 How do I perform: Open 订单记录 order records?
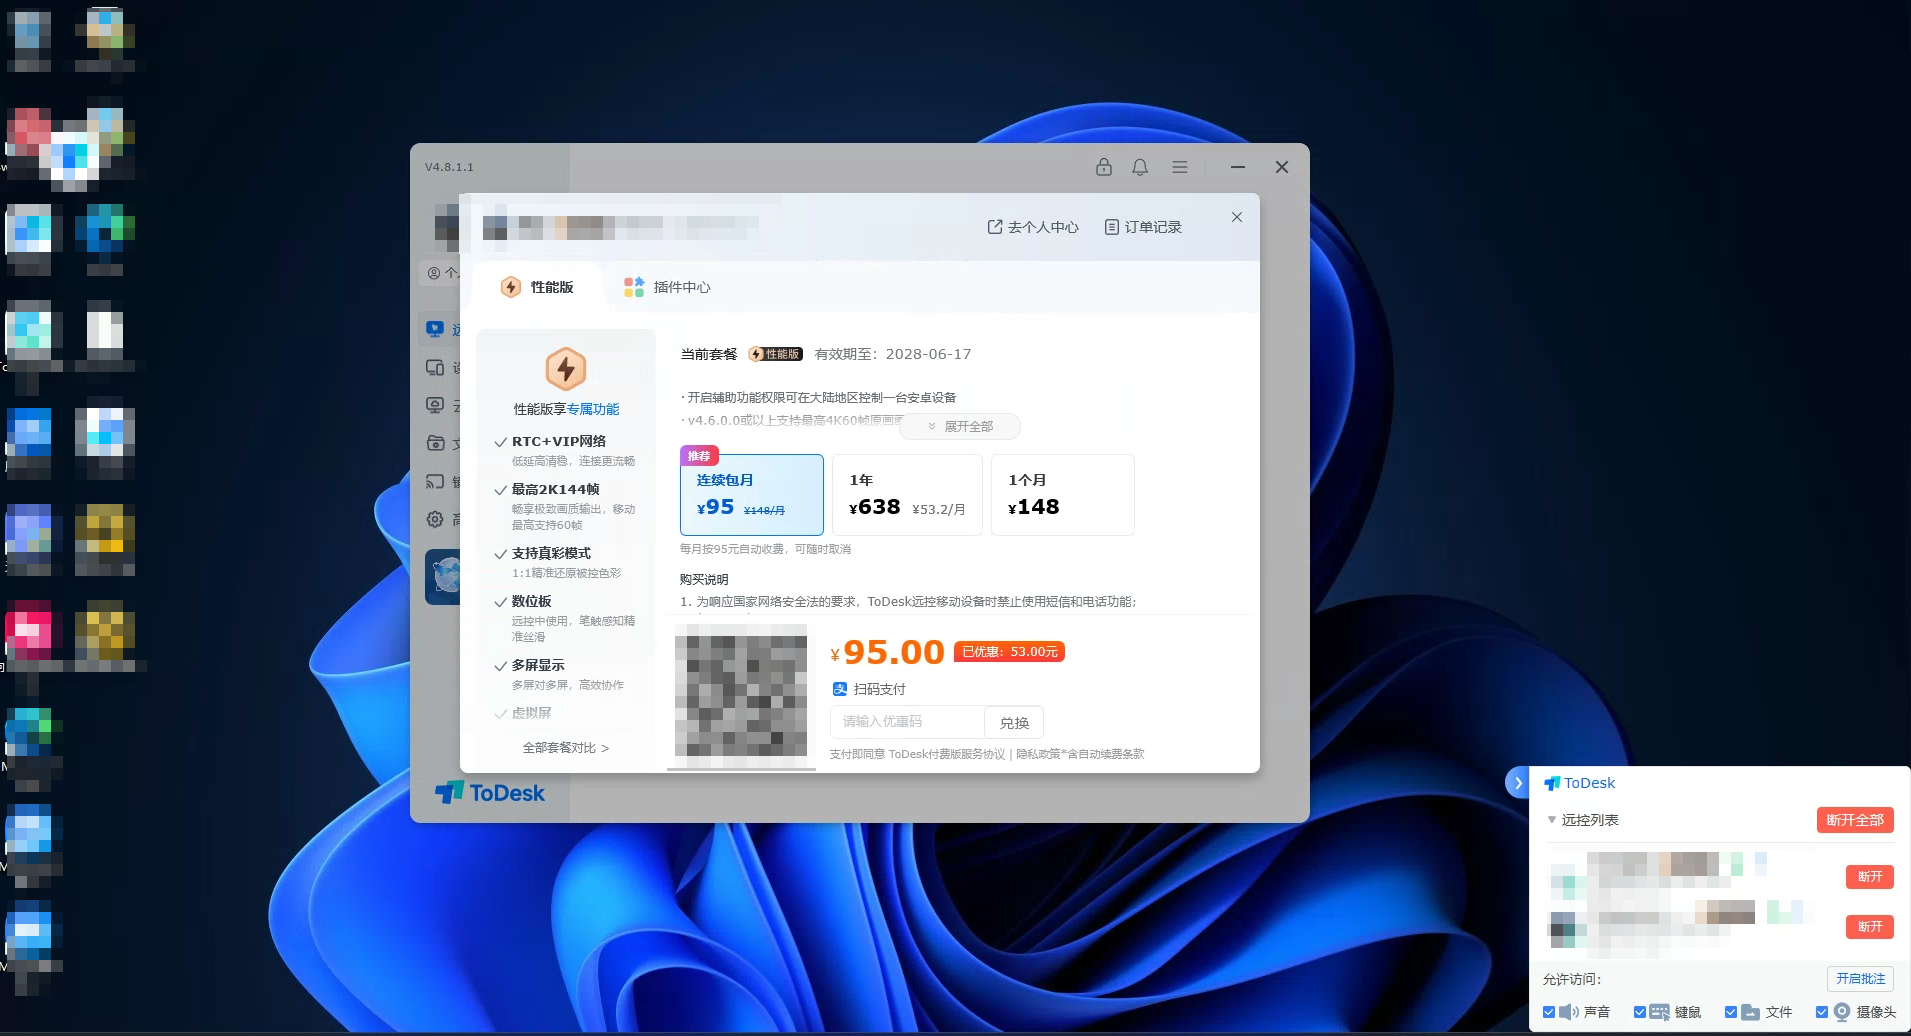1143,227
